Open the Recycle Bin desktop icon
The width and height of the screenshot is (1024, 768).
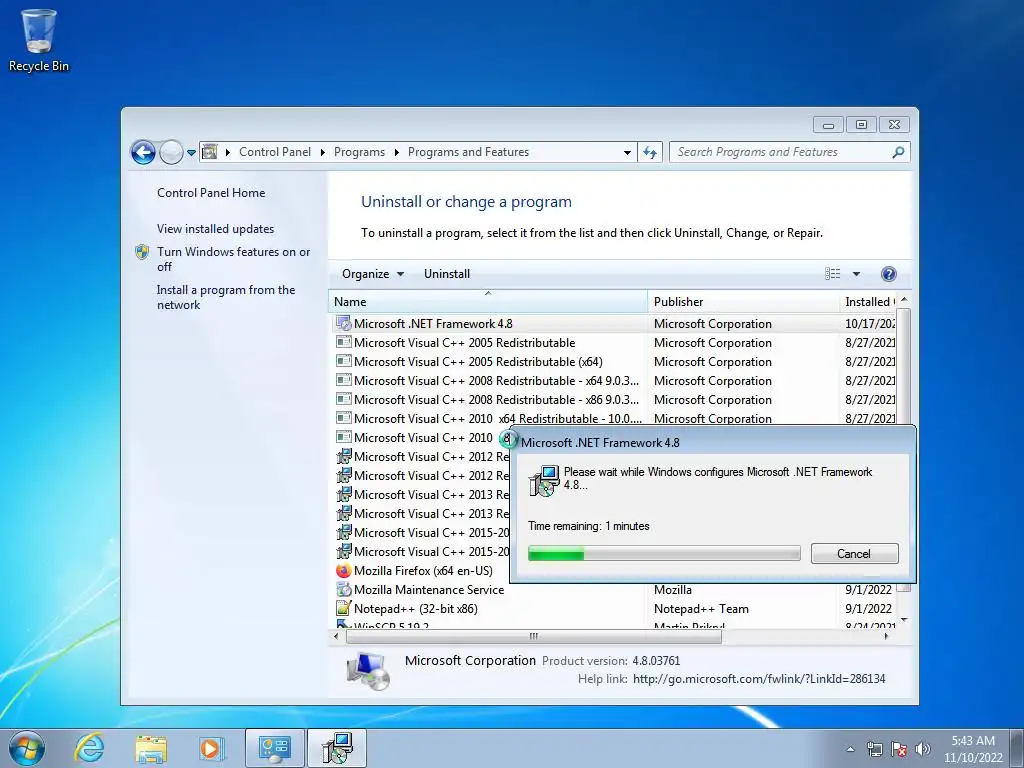click(x=39, y=40)
